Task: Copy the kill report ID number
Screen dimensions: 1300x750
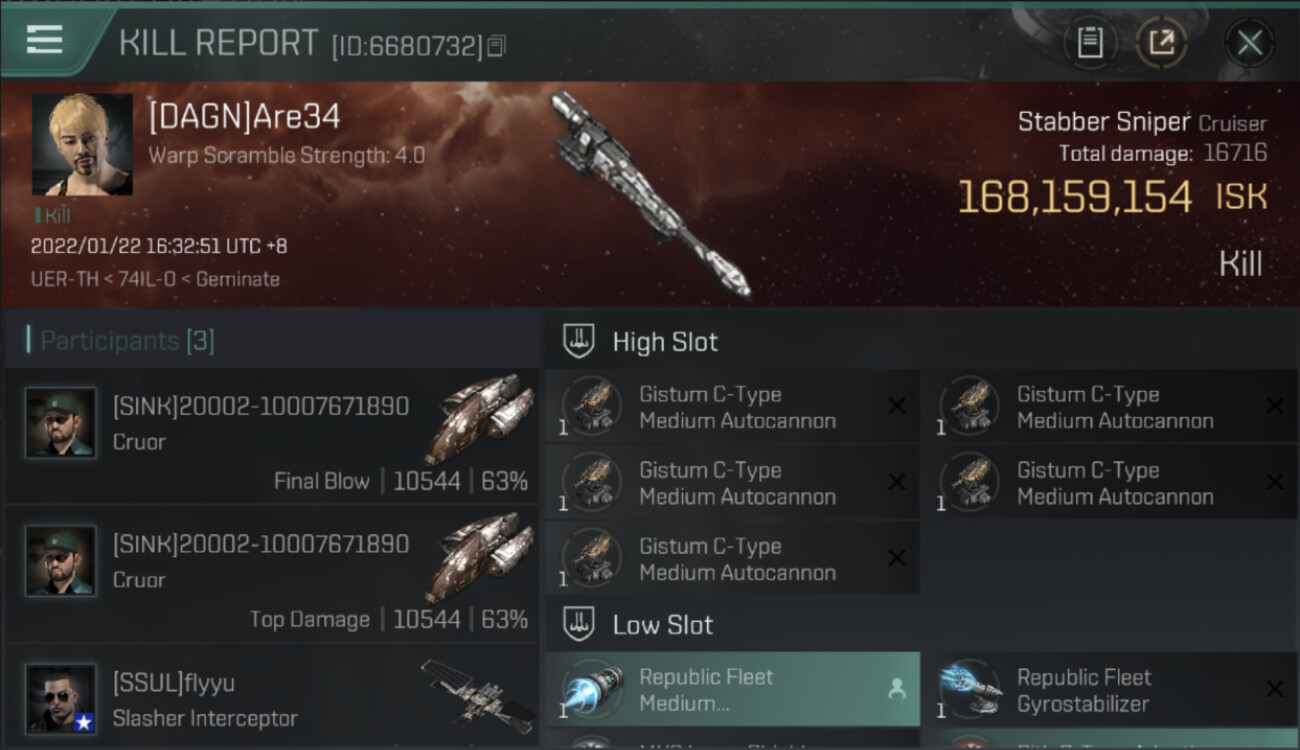Action: click(497, 45)
